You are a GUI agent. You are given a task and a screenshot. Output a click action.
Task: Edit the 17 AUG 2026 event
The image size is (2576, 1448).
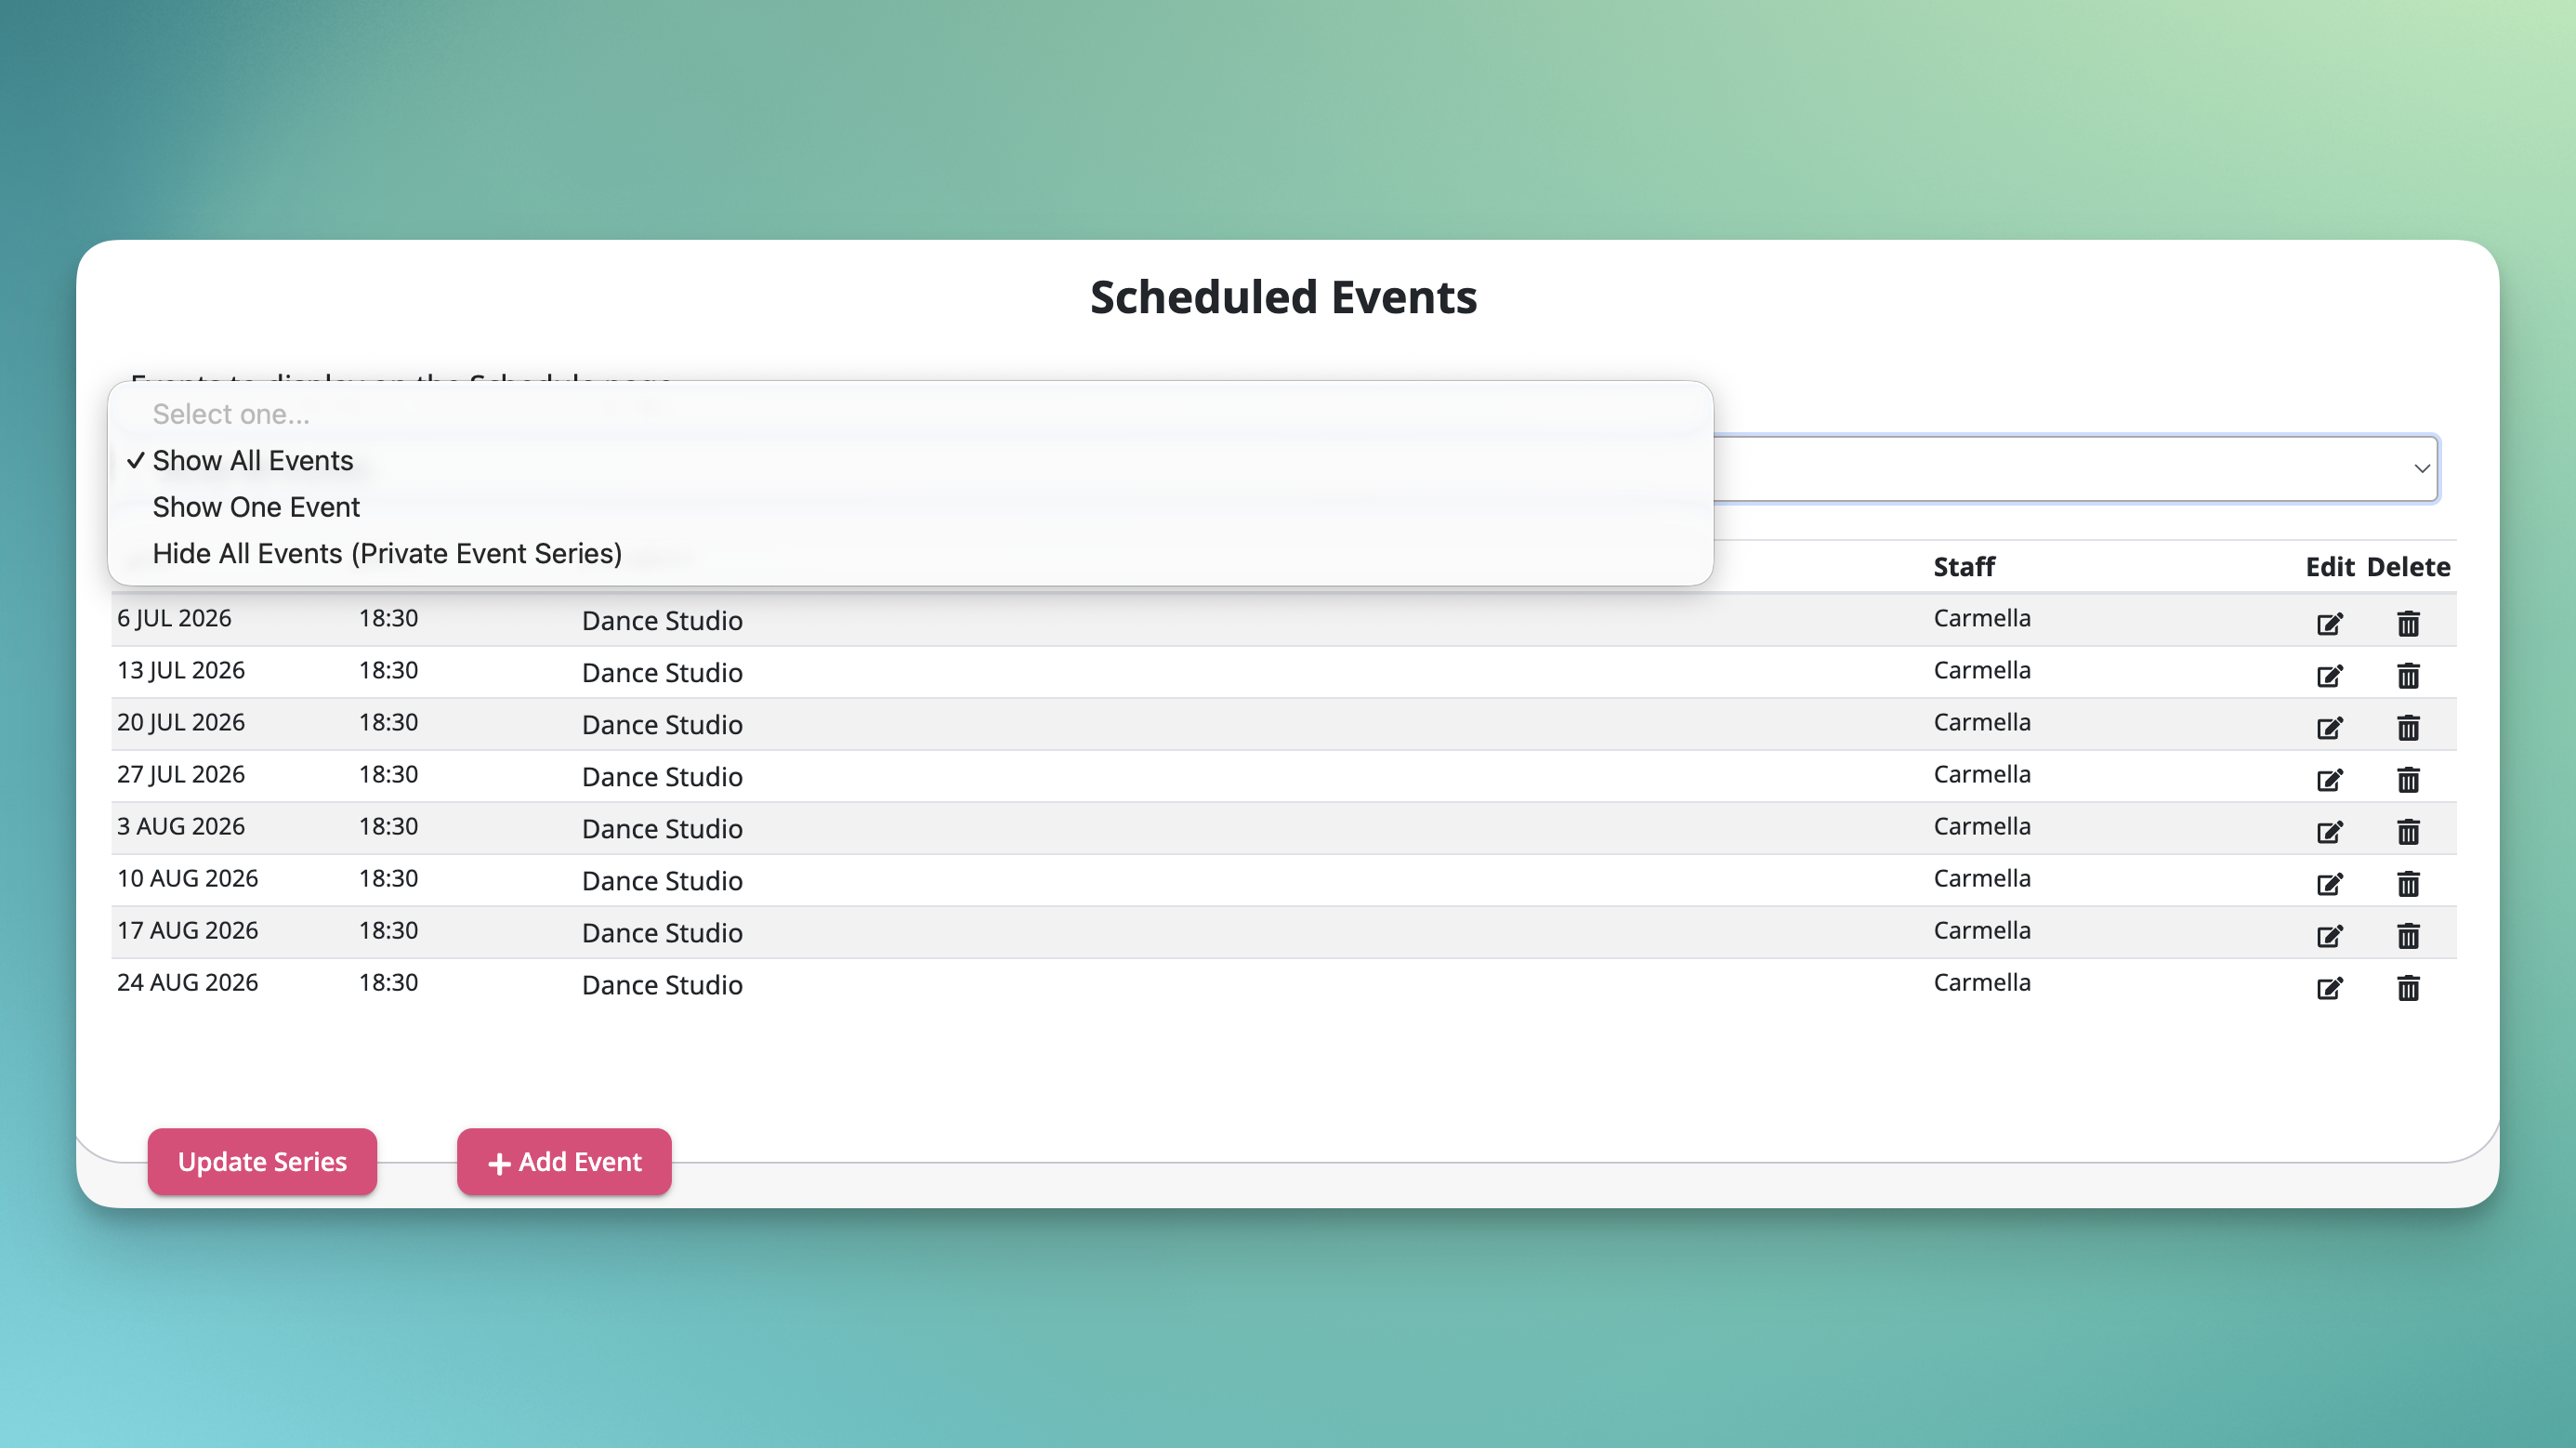tap(2329, 936)
